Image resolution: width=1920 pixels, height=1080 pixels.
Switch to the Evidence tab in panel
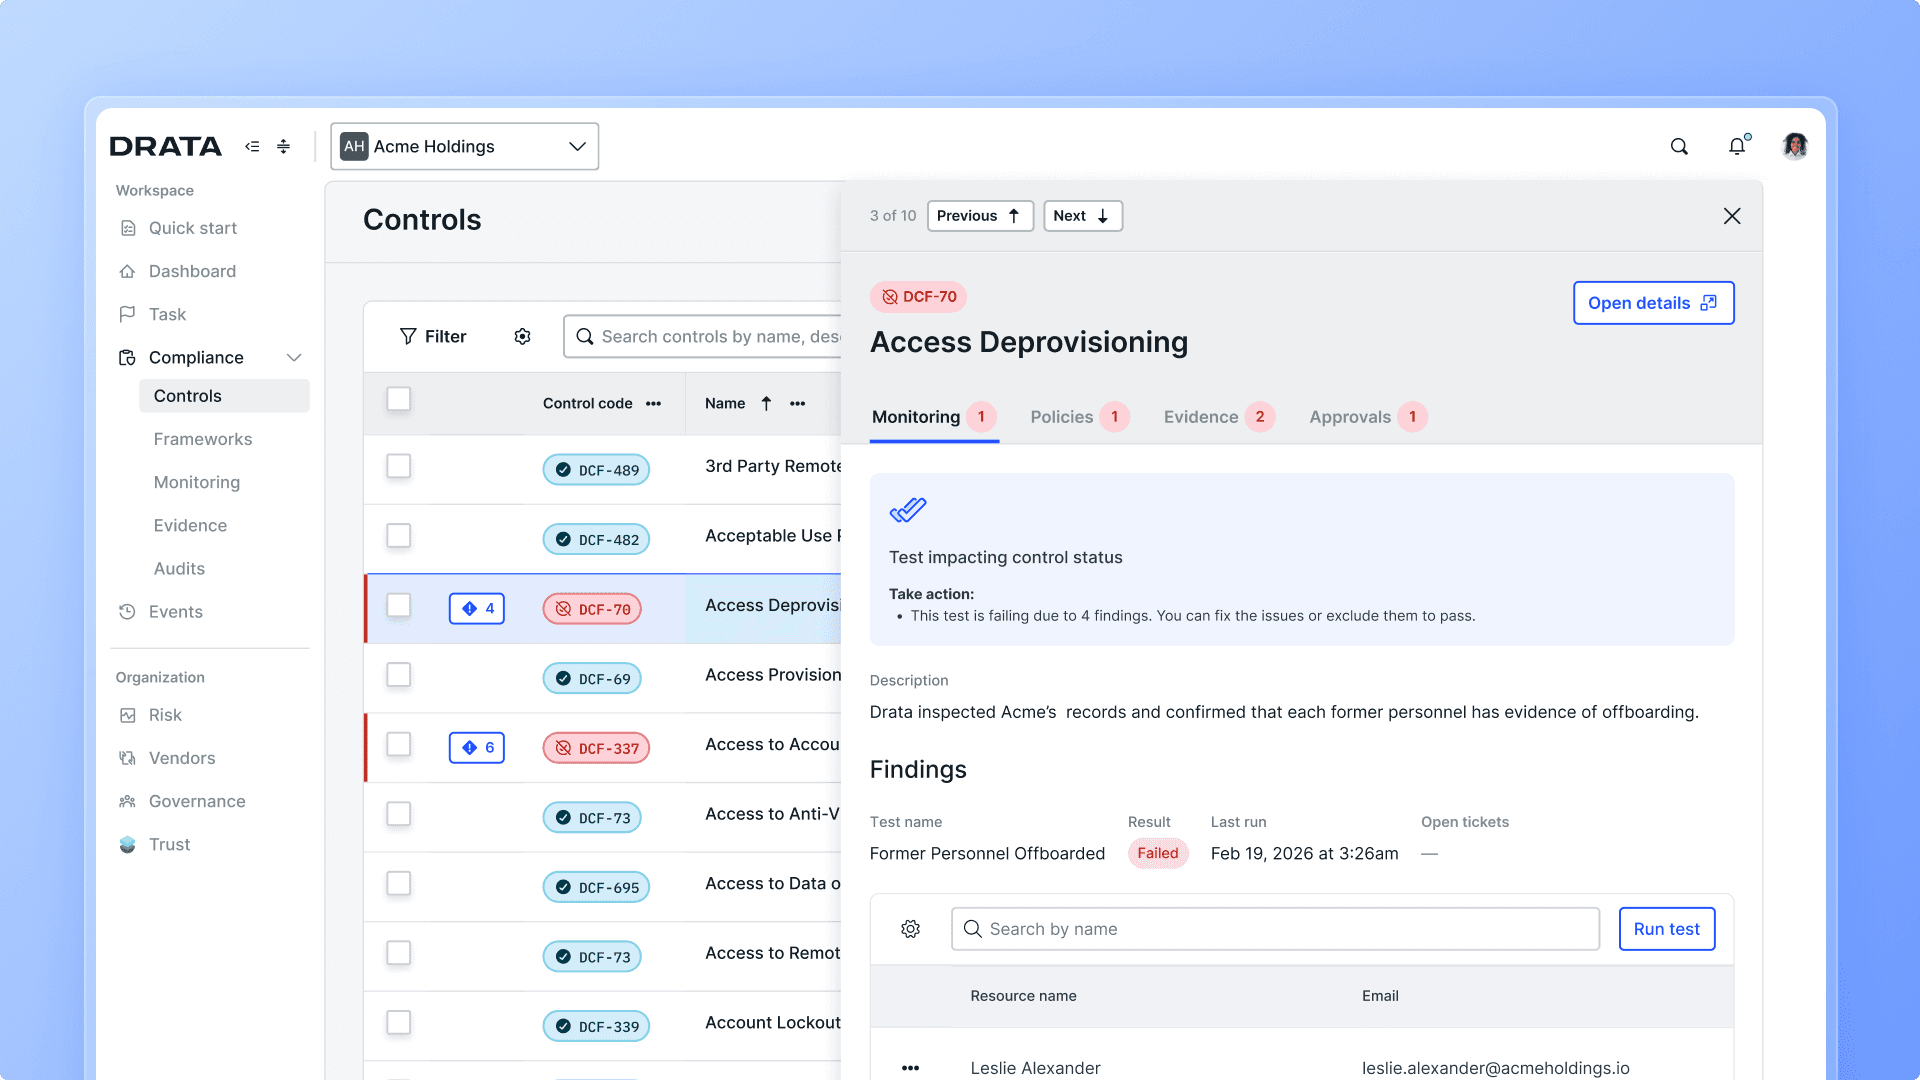(1218, 417)
